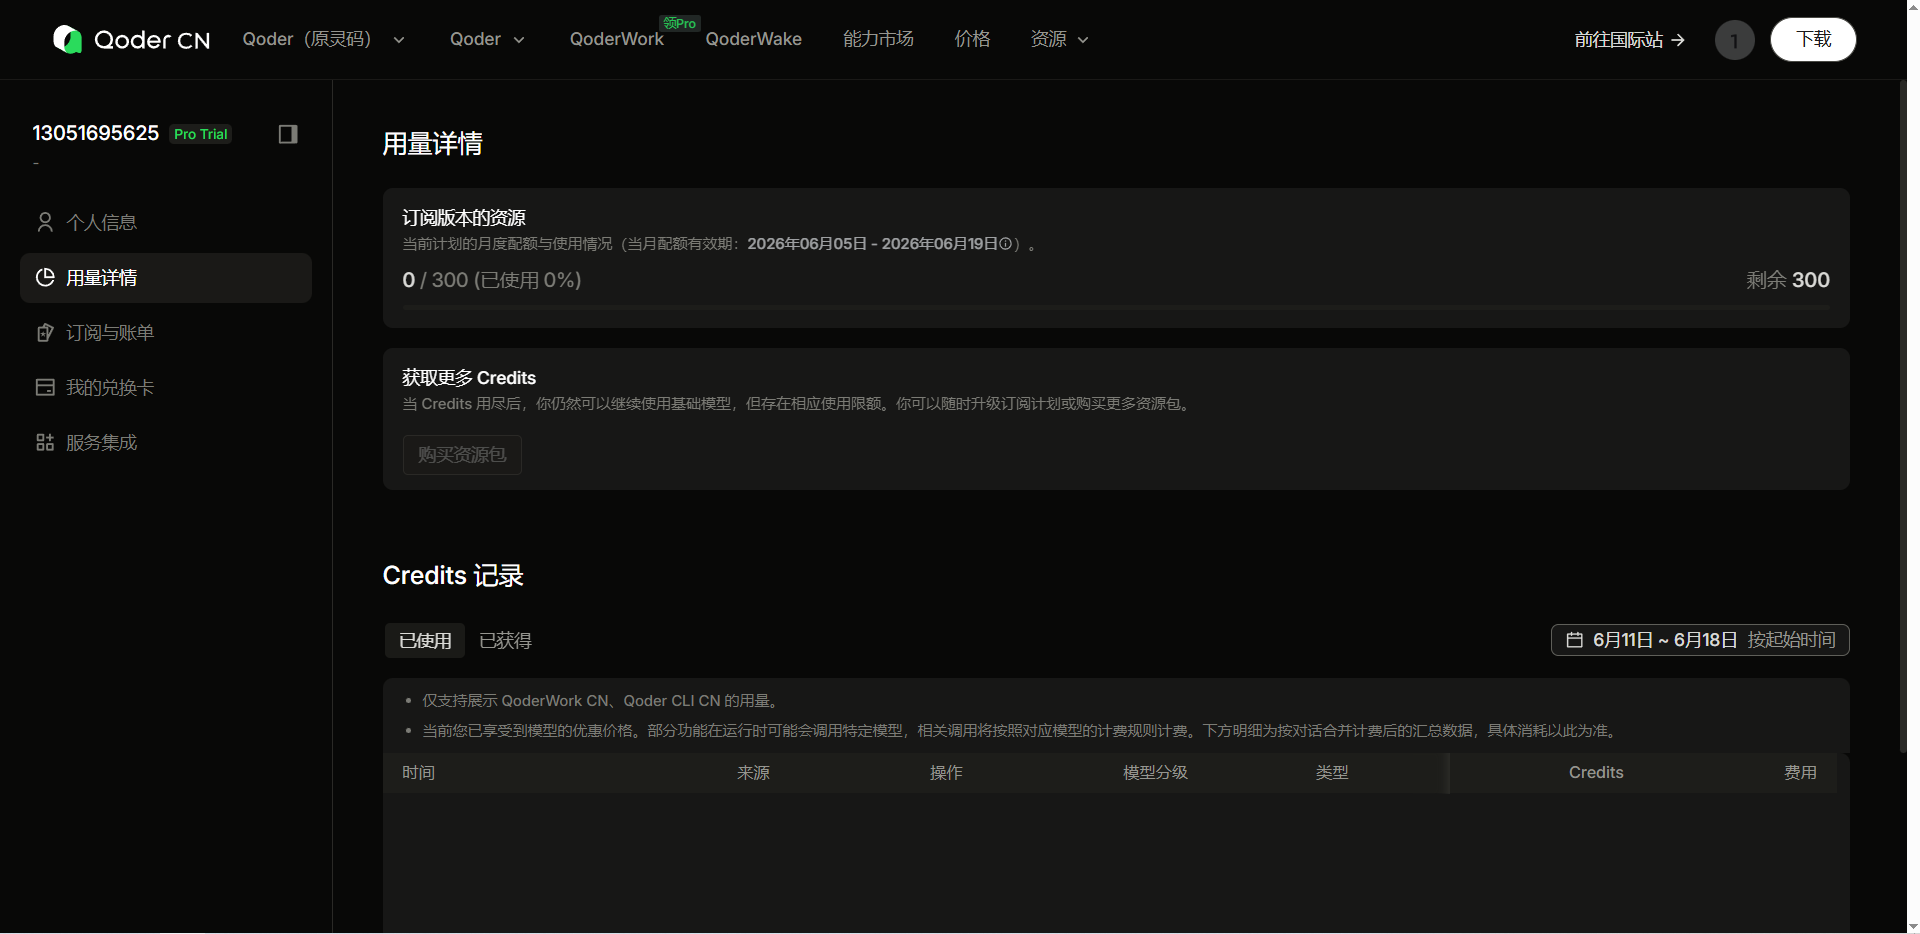The width and height of the screenshot is (1920, 934).
Task: Click the card icon beside 我的兑换卡
Action: point(45,387)
